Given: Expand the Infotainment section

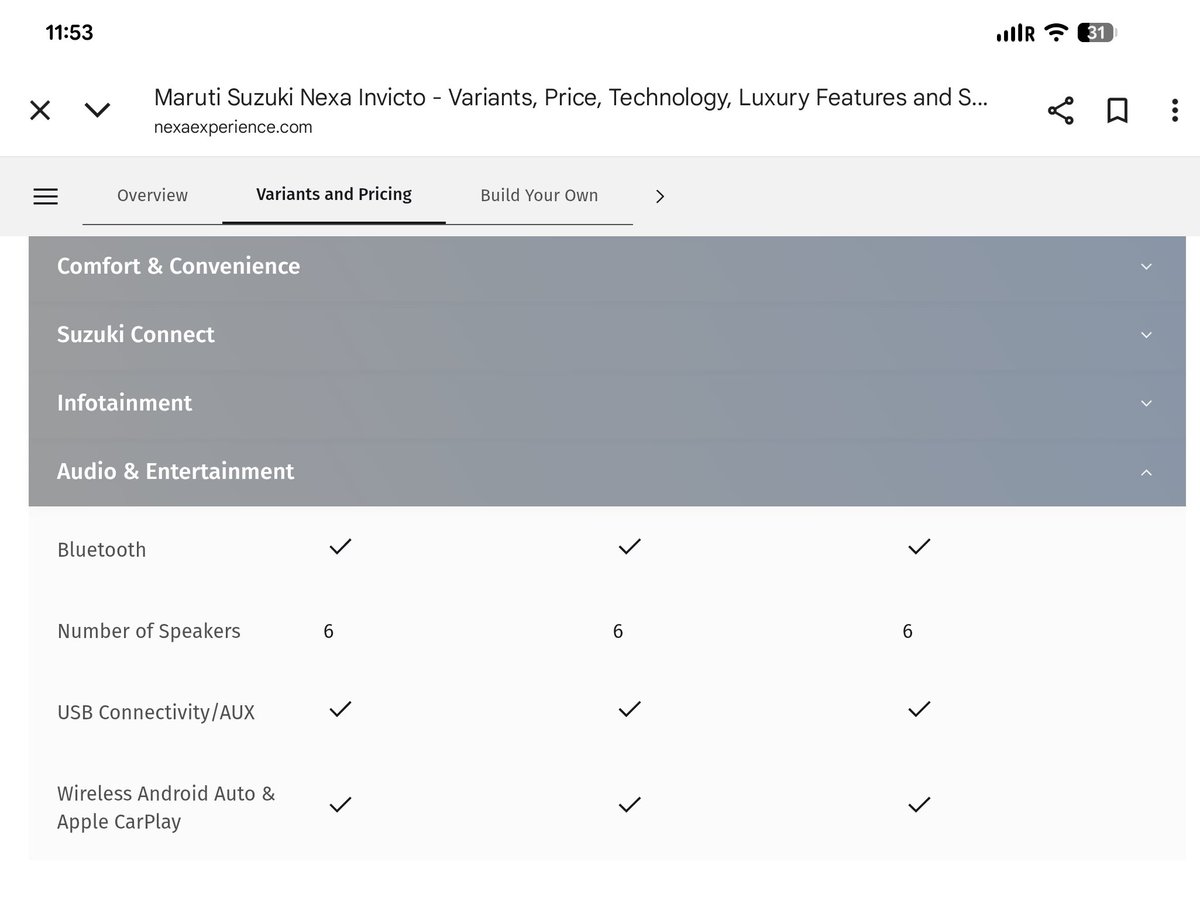Looking at the screenshot, I should click(x=607, y=403).
